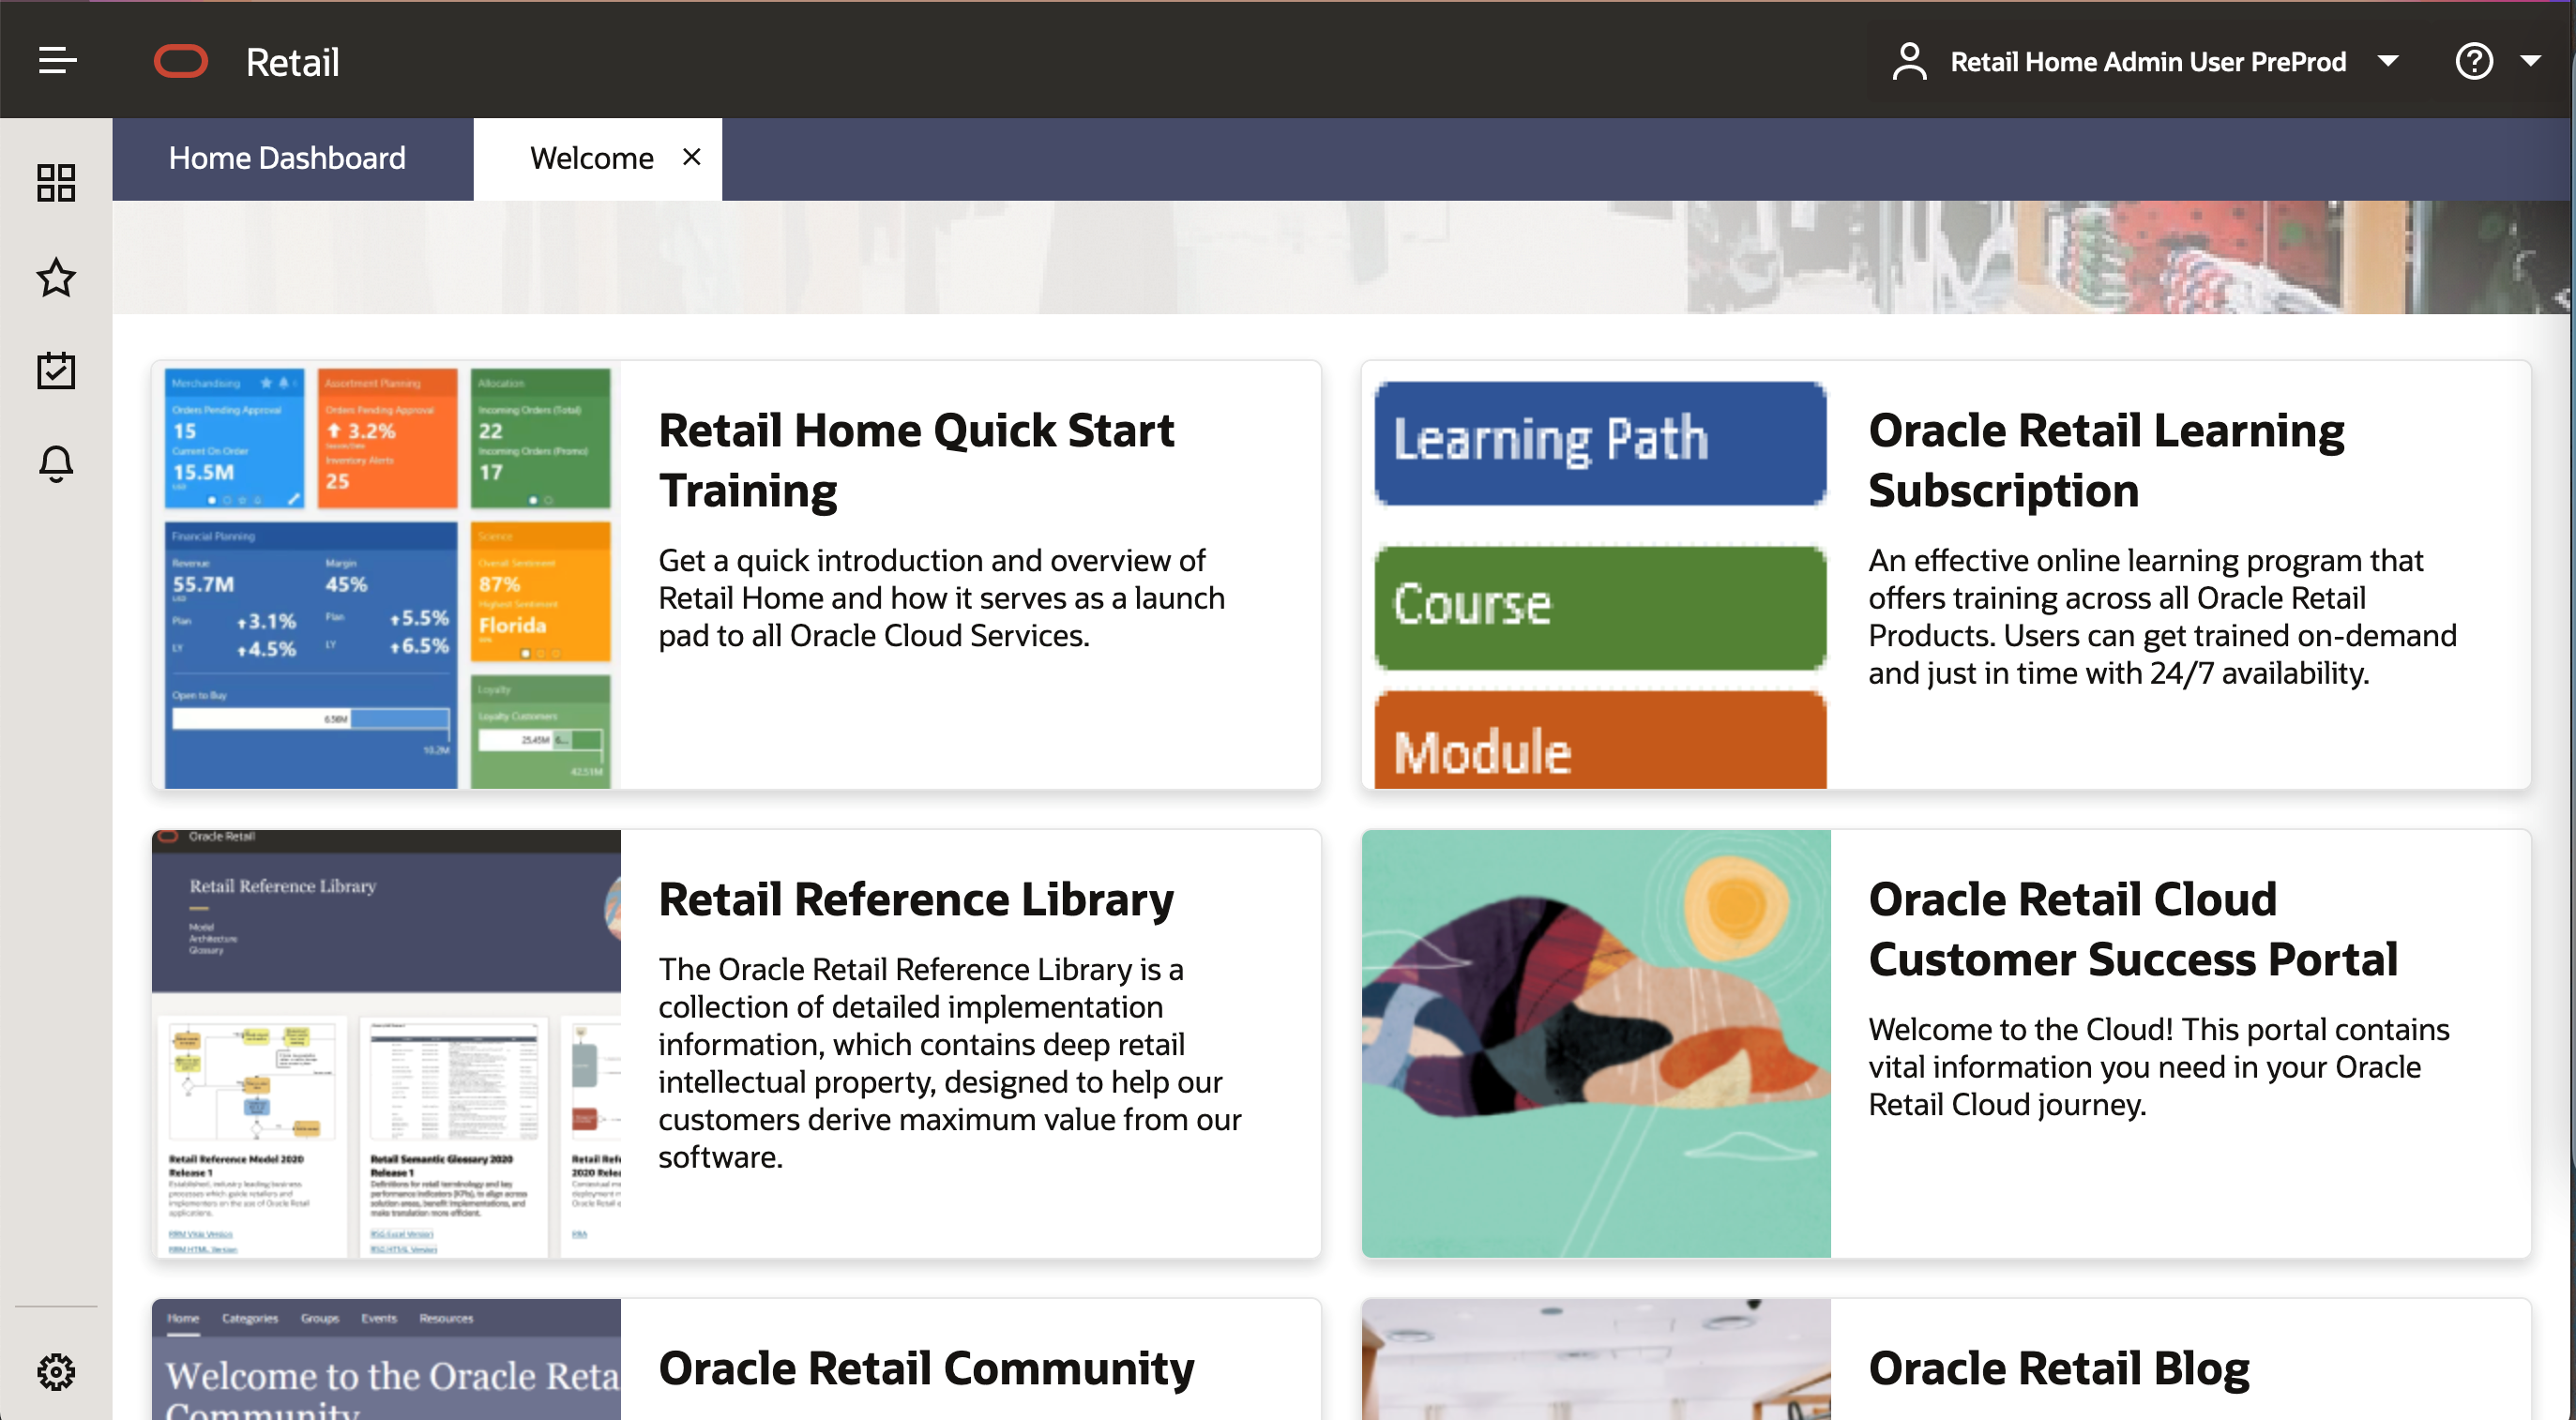The image size is (2576, 1420).
Task: Expand the Retail Home Admin User dropdown arrow
Action: (x=2388, y=61)
